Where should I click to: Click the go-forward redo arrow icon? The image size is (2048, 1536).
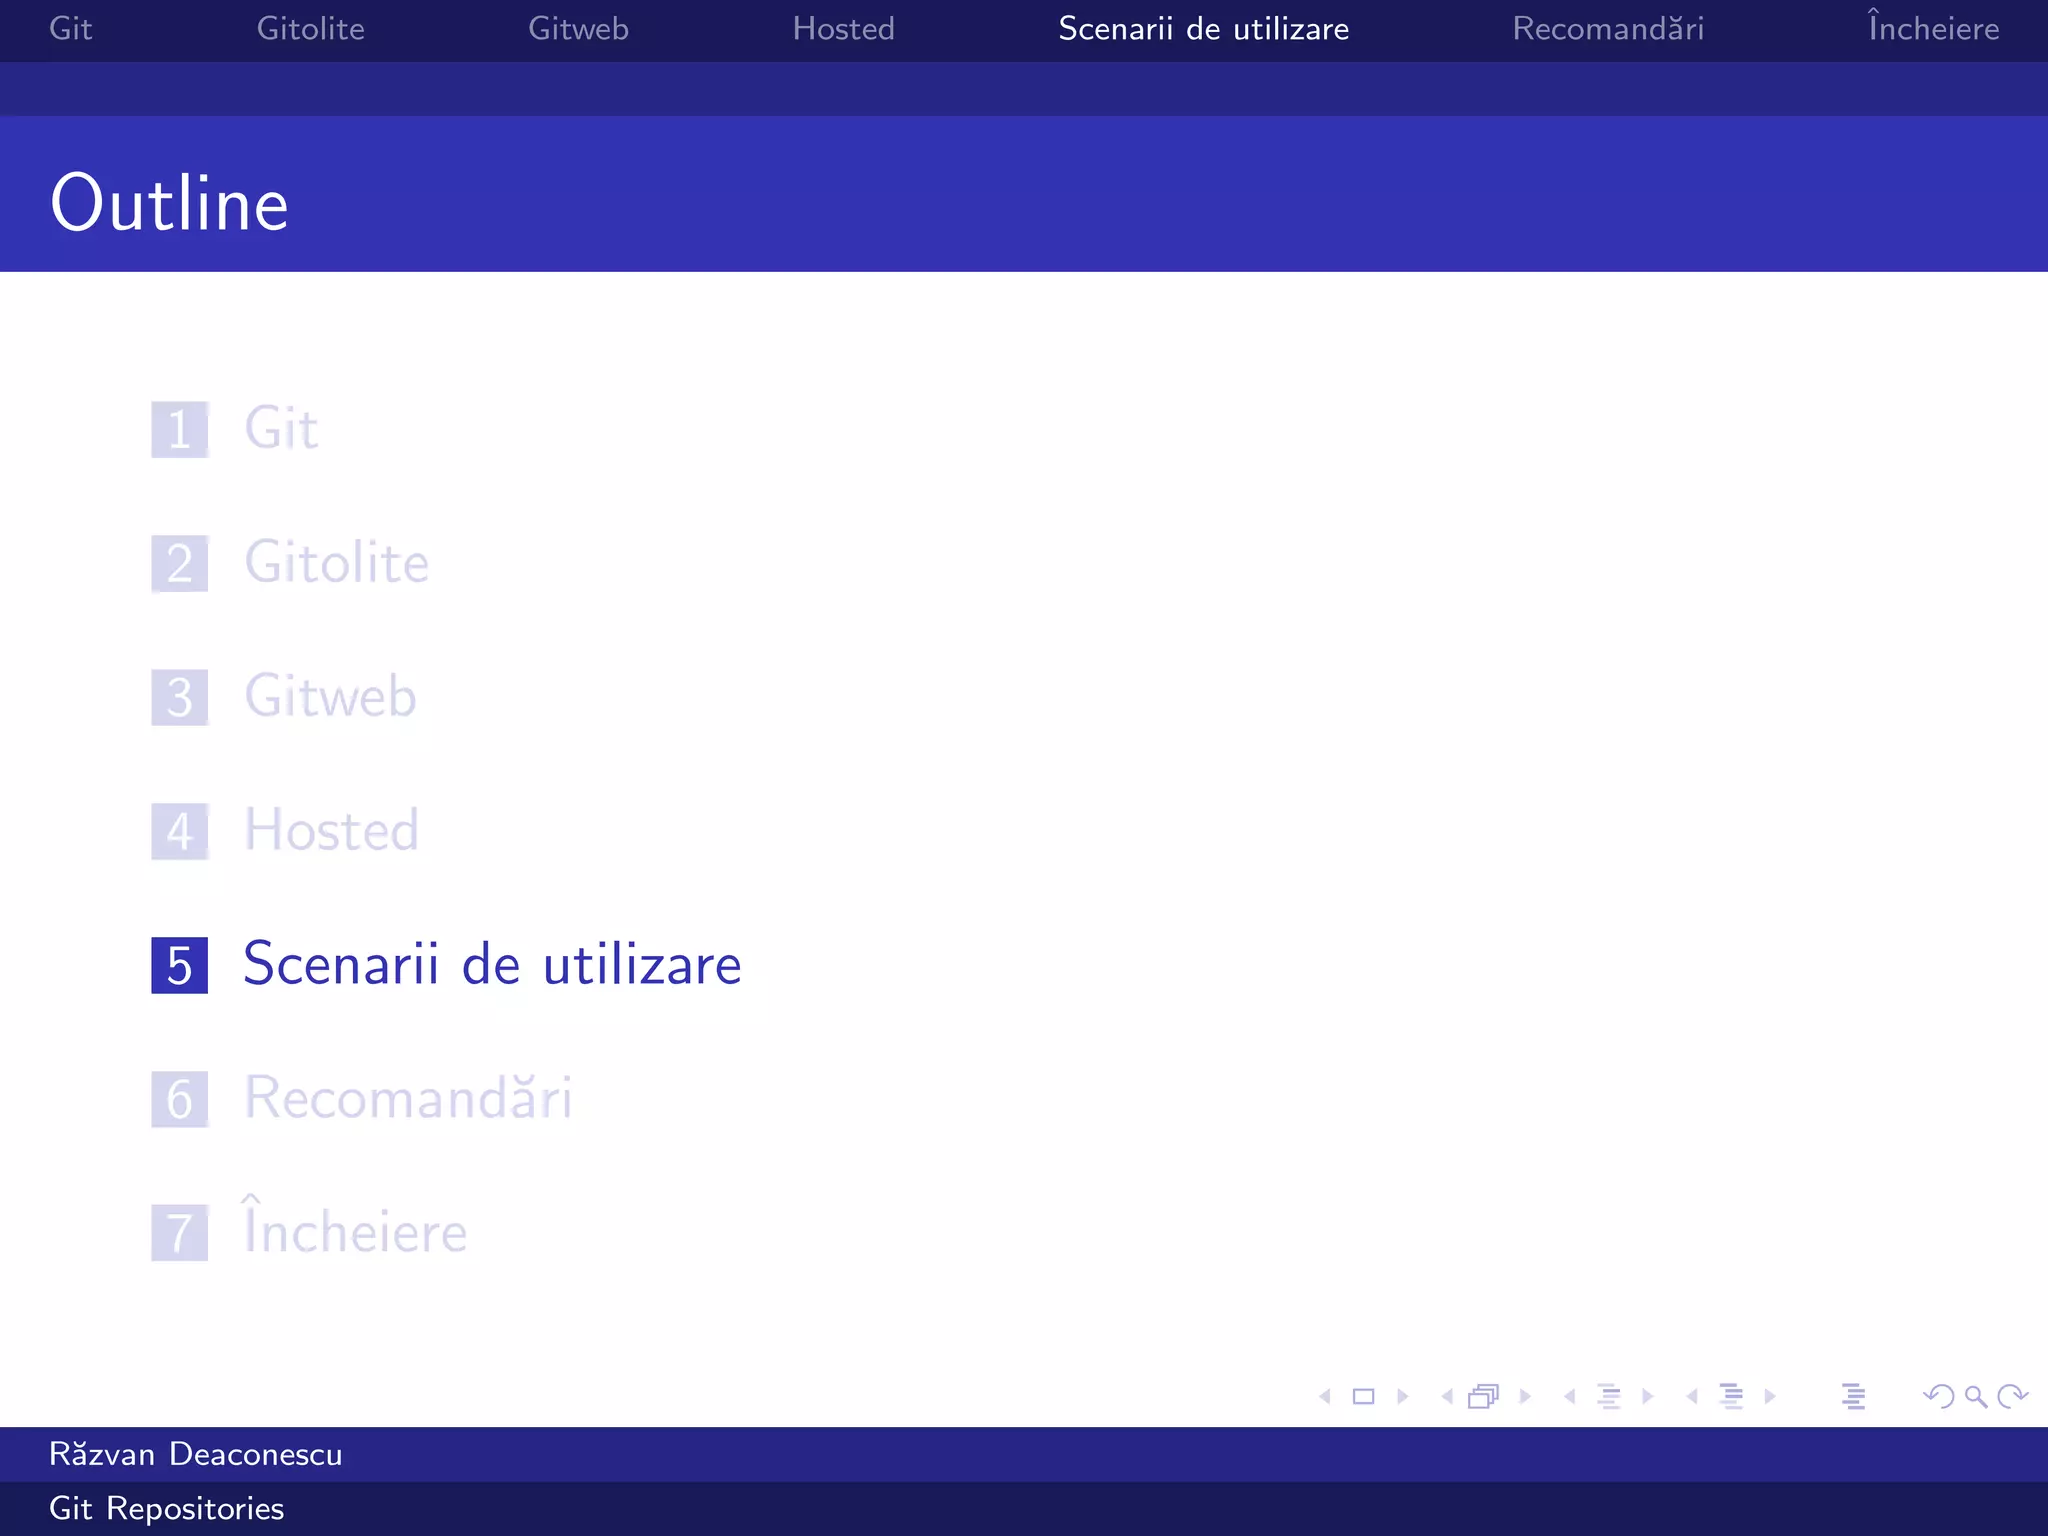[2012, 1396]
